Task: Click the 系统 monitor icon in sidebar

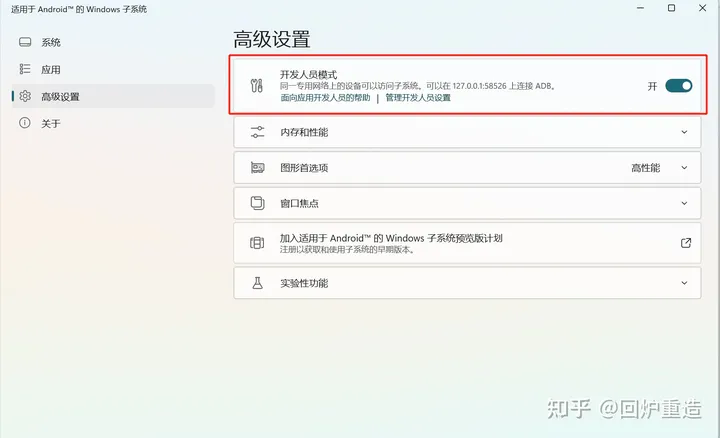Action: 25,42
